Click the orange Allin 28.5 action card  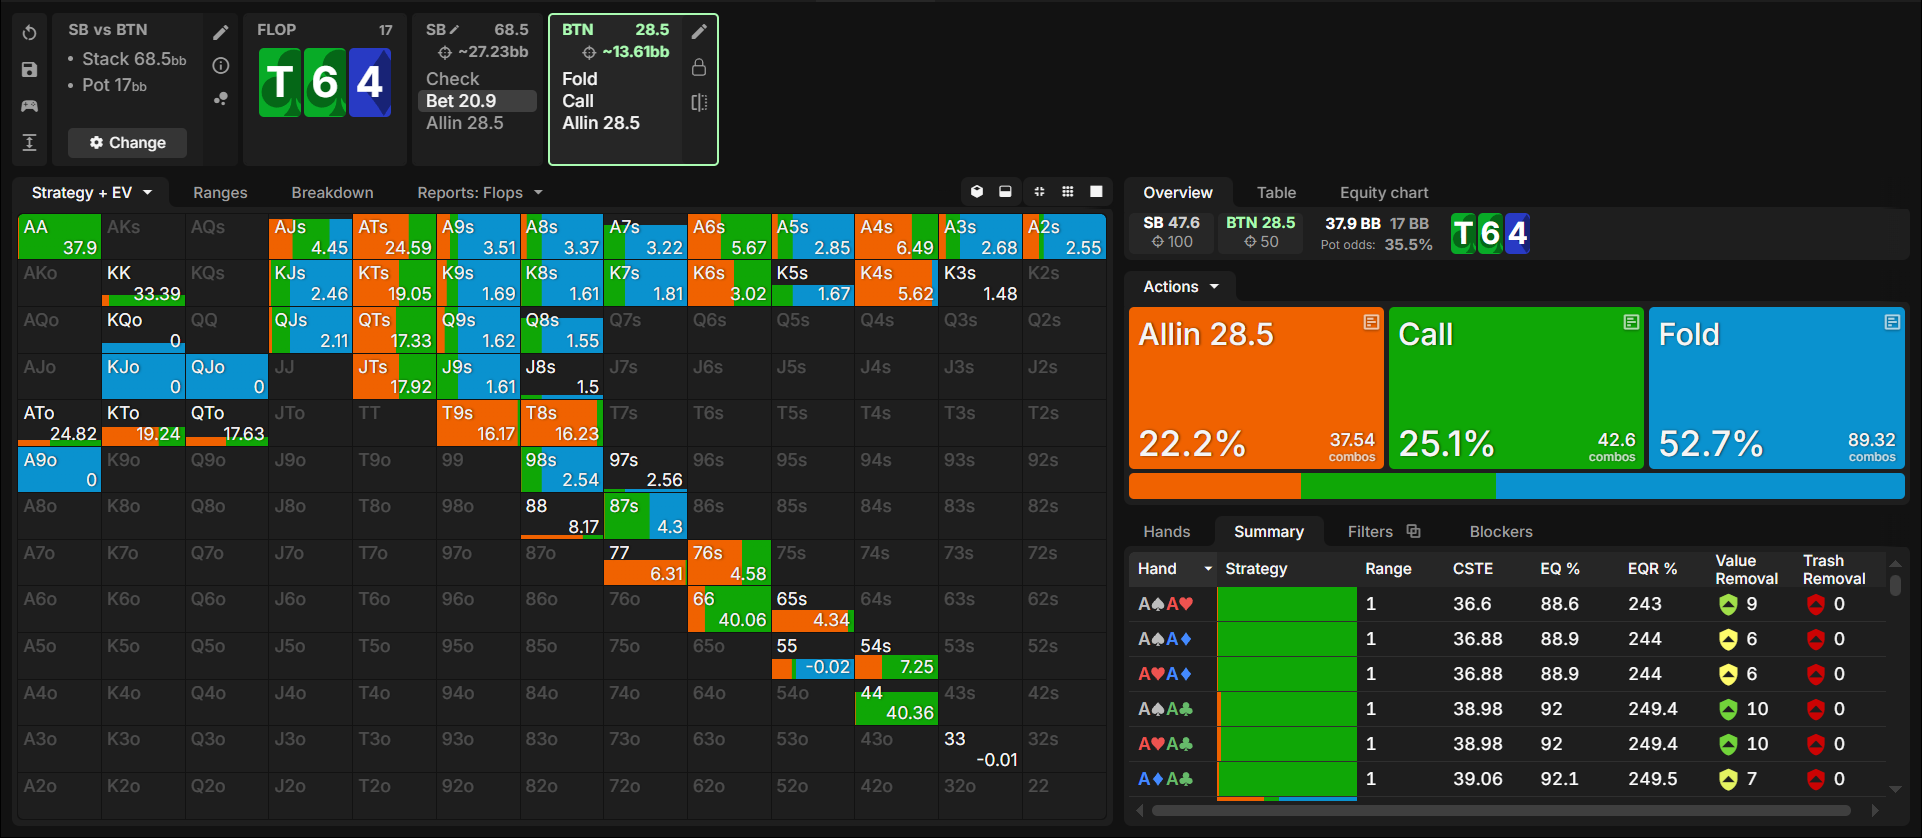pyautogui.click(x=1256, y=388)
